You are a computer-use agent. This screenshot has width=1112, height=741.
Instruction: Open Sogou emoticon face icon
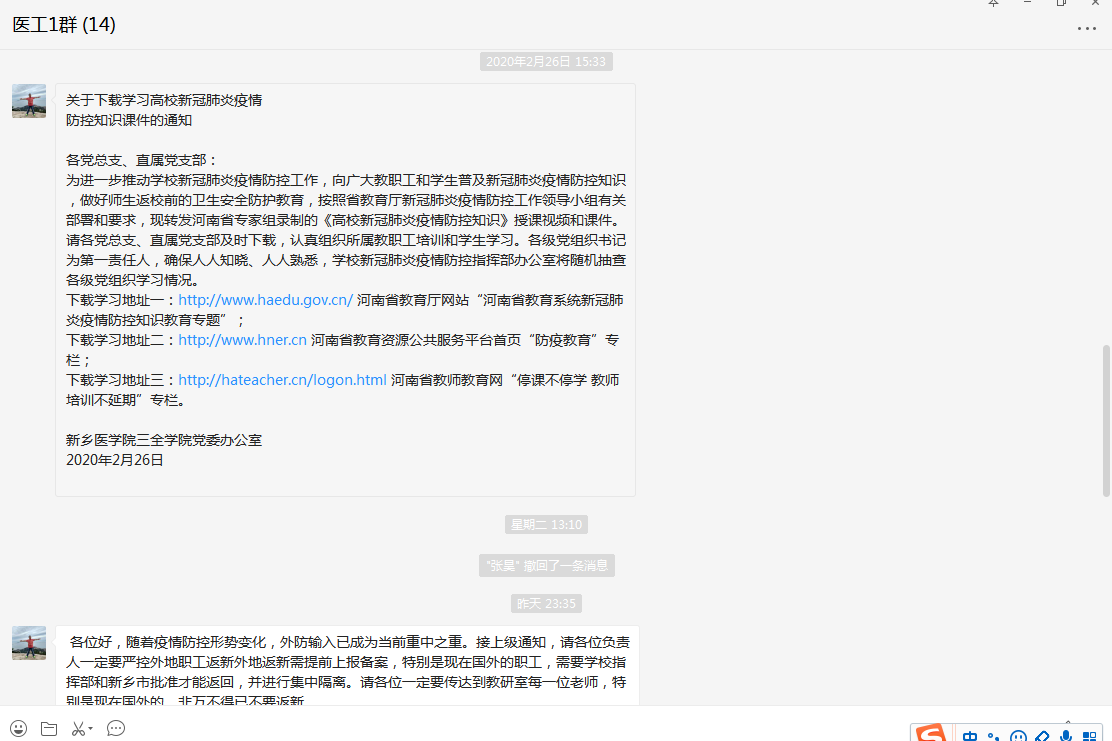1018,736
